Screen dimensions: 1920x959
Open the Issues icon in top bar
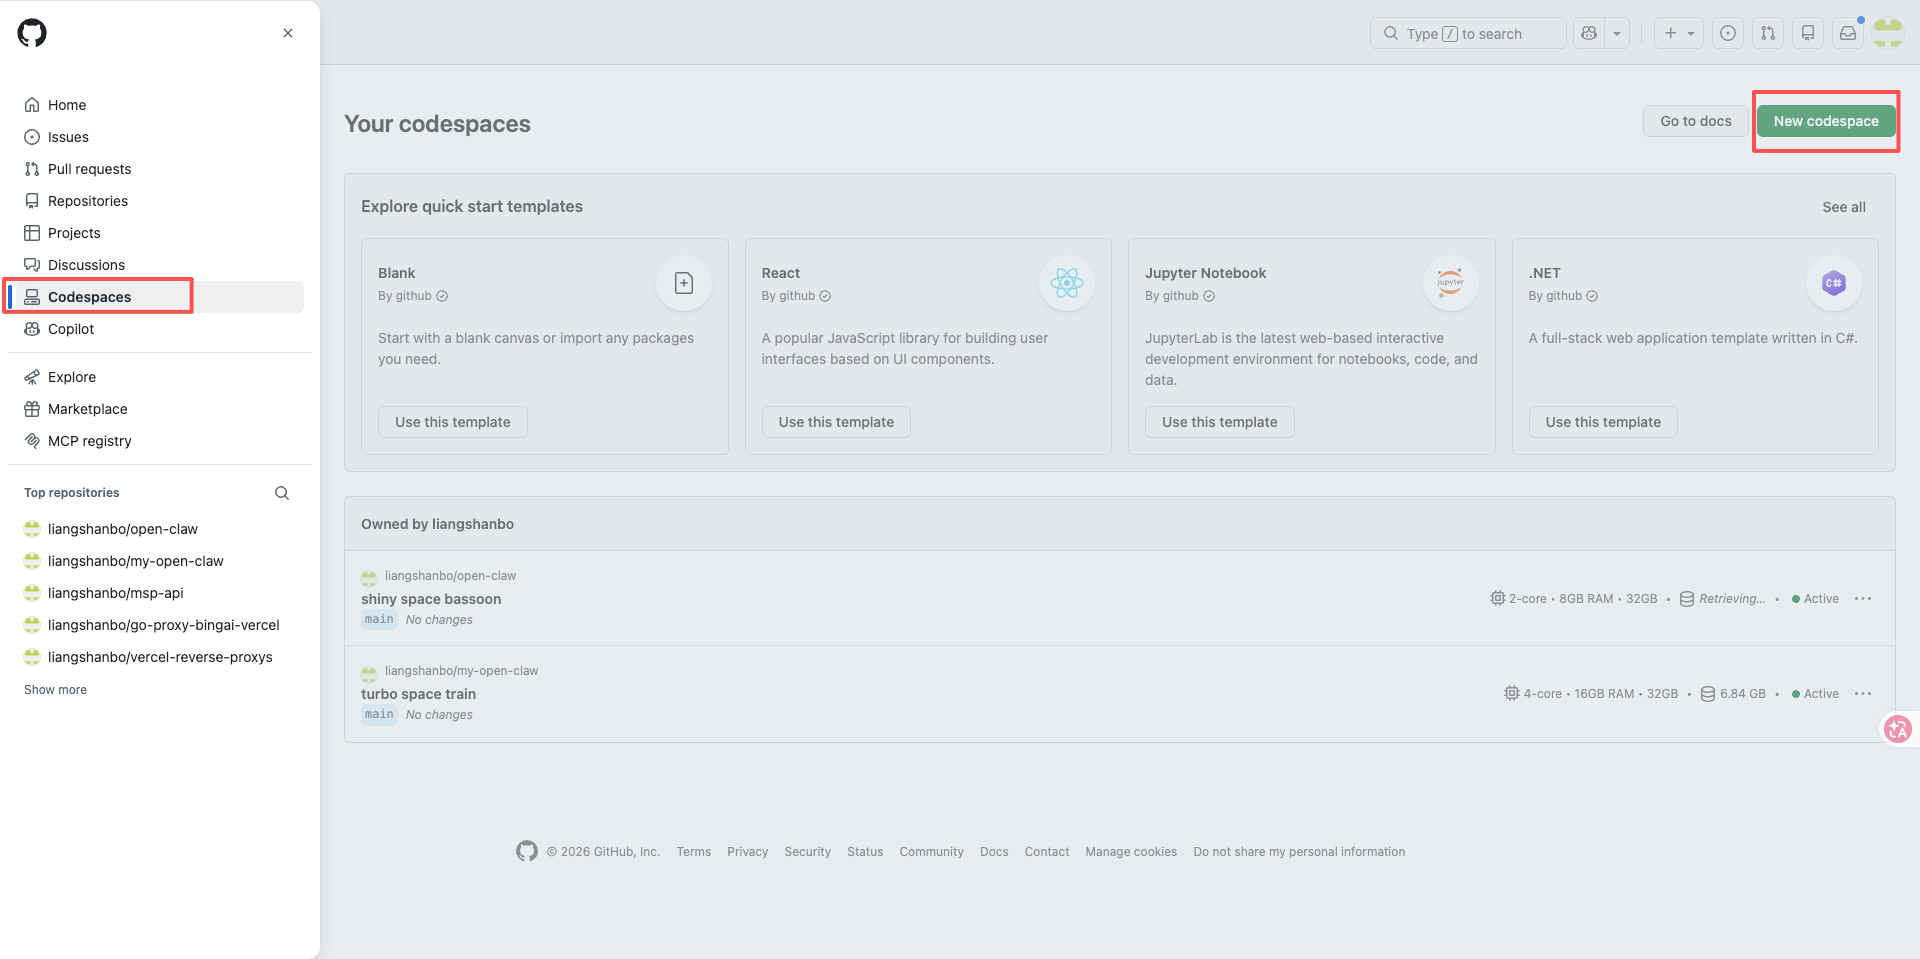(x=1728, y=33)
